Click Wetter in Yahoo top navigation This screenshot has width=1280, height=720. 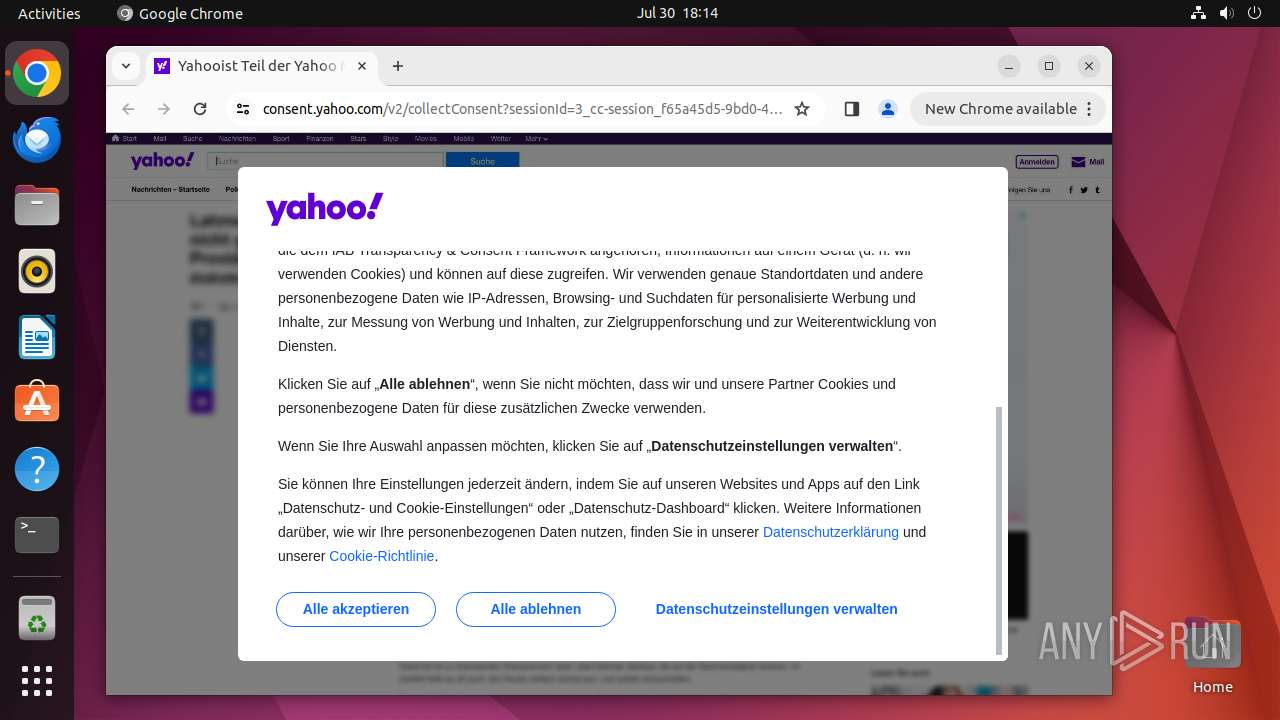coord(501,139)
